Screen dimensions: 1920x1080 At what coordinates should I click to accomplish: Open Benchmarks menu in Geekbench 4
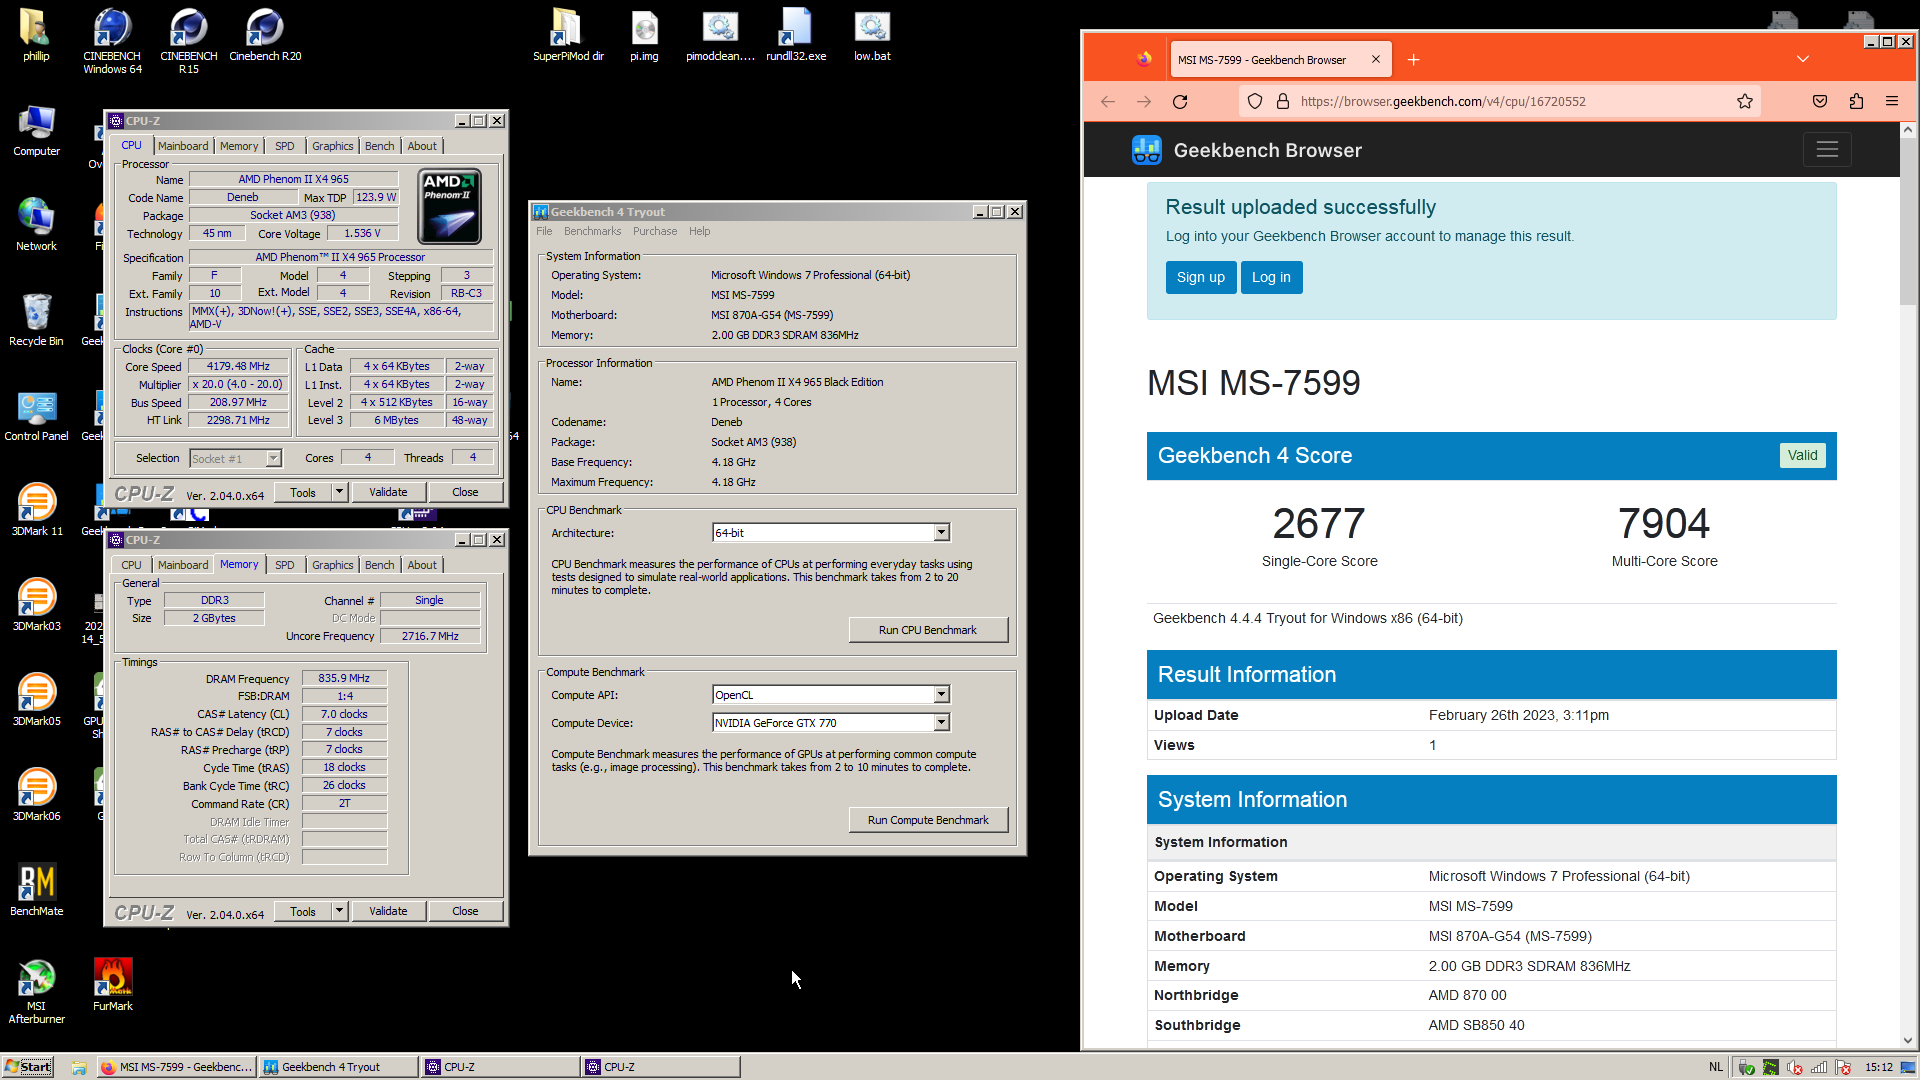[x=592, y=231]
